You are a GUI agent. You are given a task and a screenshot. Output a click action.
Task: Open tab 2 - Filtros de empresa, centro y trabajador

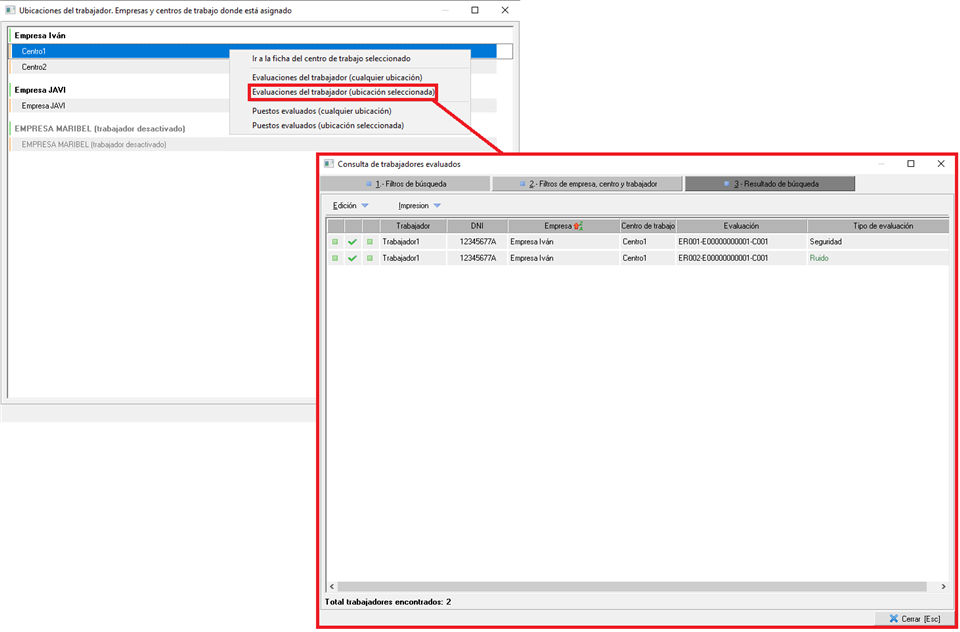tap(587, 184)
